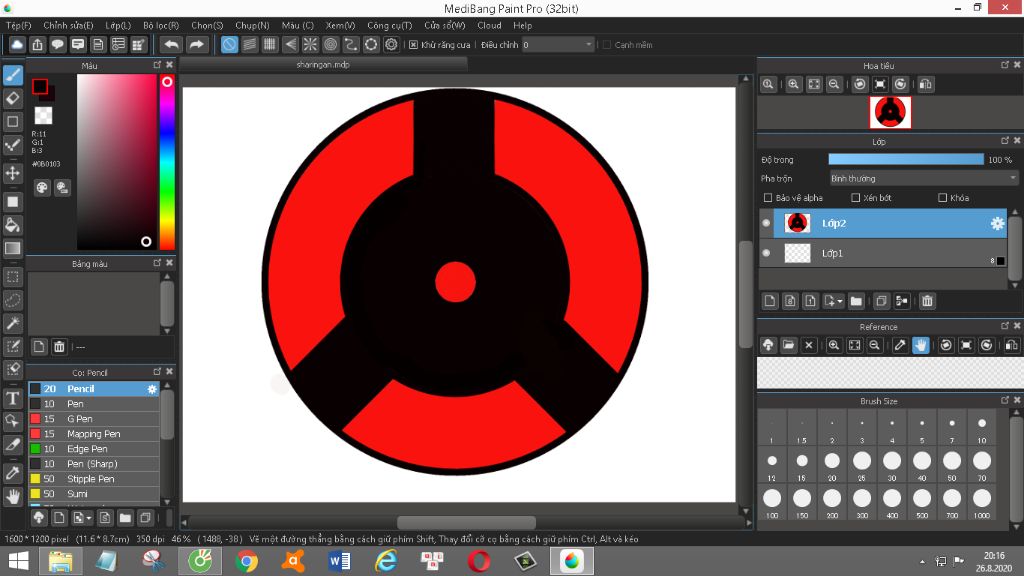Open the Bộ lọc(R) menu
This screenshot has height=576, width=1024.
point(161,25)
